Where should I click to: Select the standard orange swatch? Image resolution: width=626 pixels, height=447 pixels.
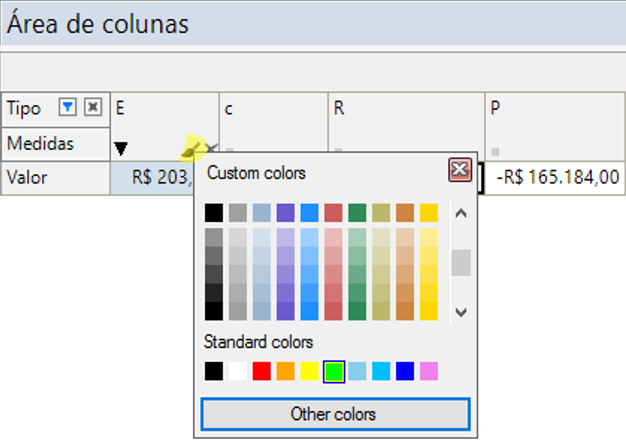(286, 371)
